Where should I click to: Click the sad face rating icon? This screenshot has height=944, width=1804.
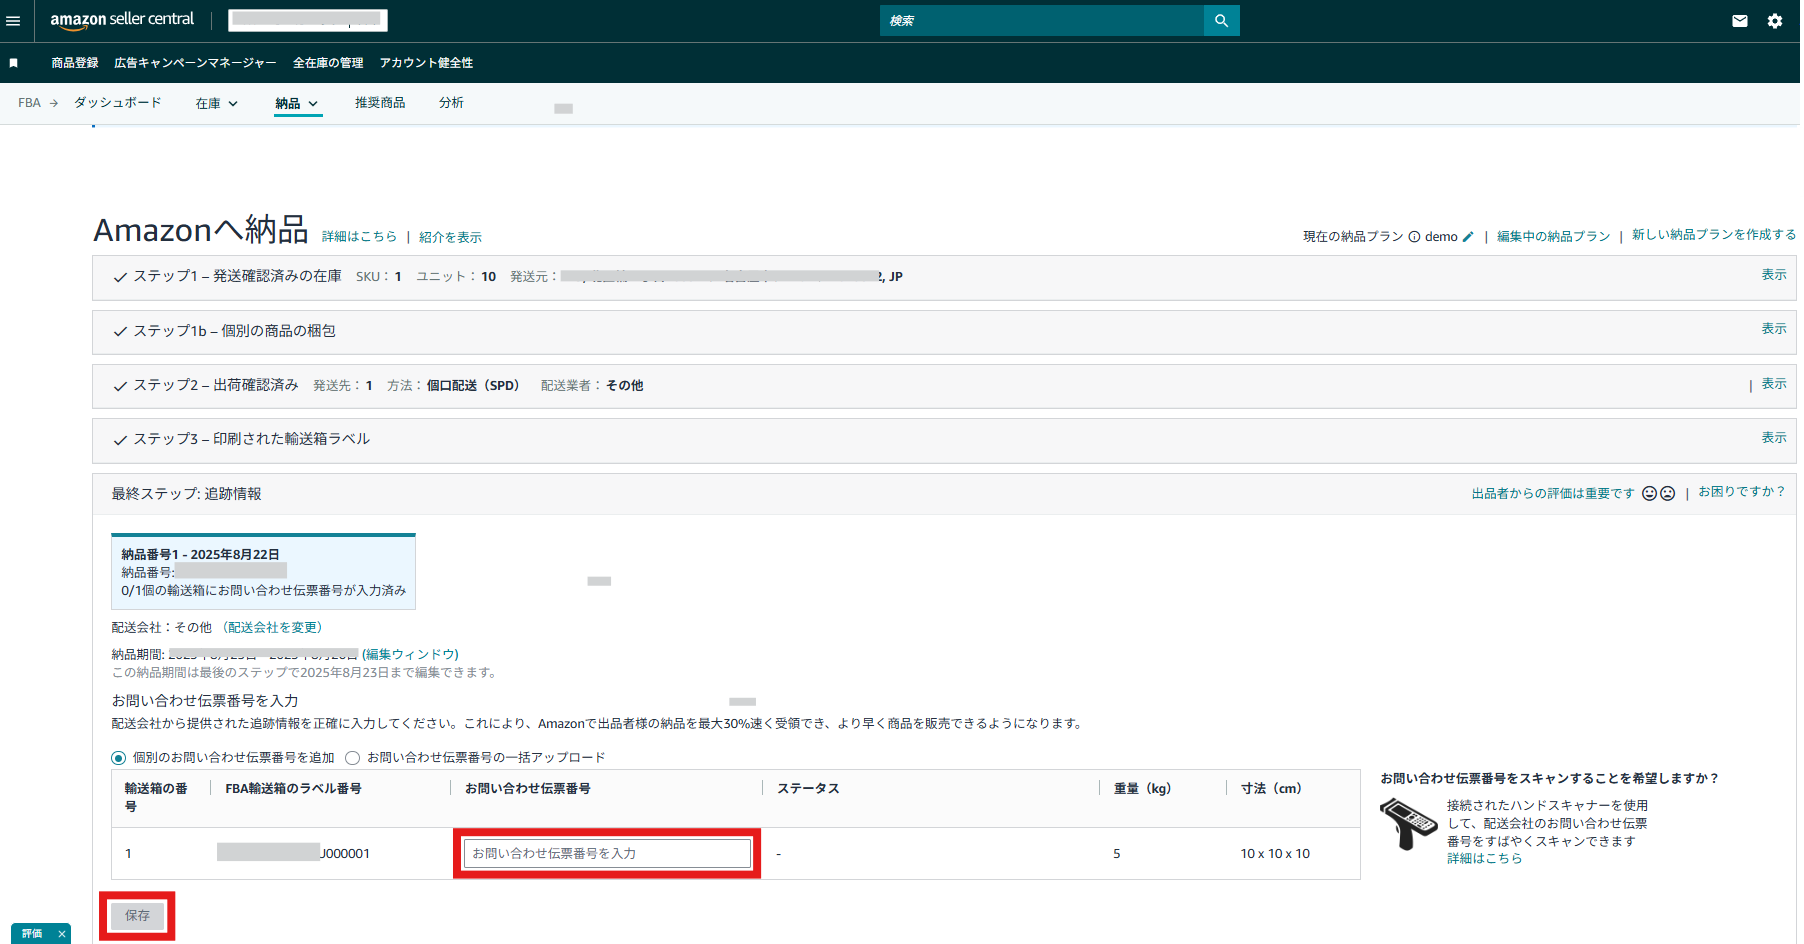point(1668,493)
